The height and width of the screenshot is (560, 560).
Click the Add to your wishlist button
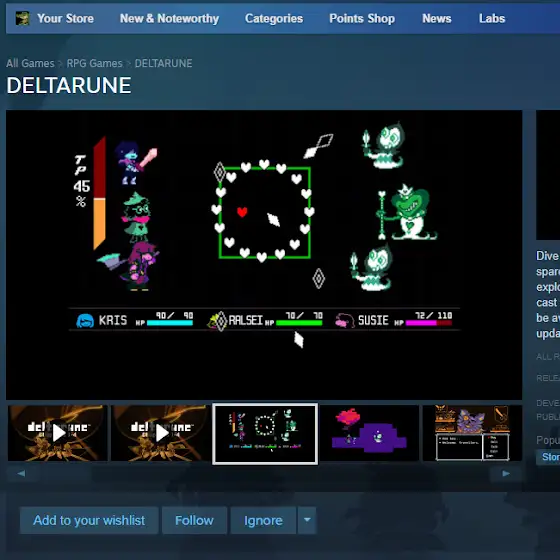(89, 520)
